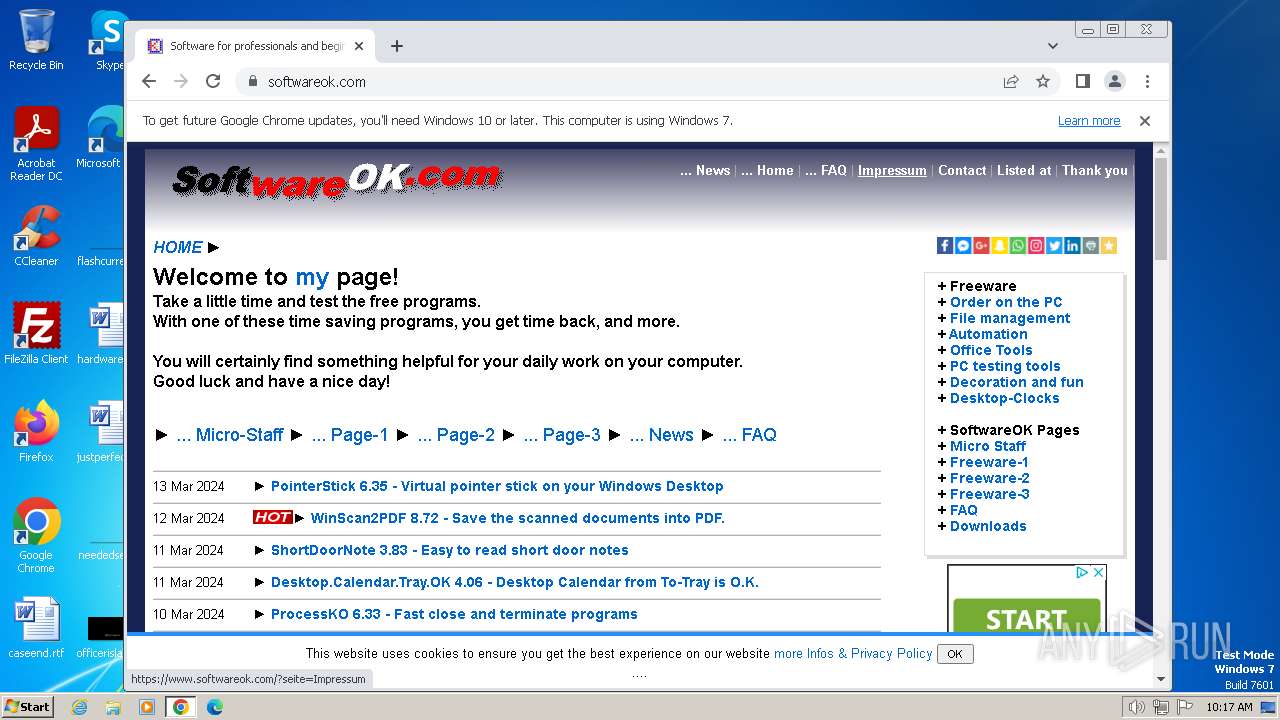Screen dimensions: 1280x720
Task: Expand File management sidebar category
Action: (x=1010, y=318)
